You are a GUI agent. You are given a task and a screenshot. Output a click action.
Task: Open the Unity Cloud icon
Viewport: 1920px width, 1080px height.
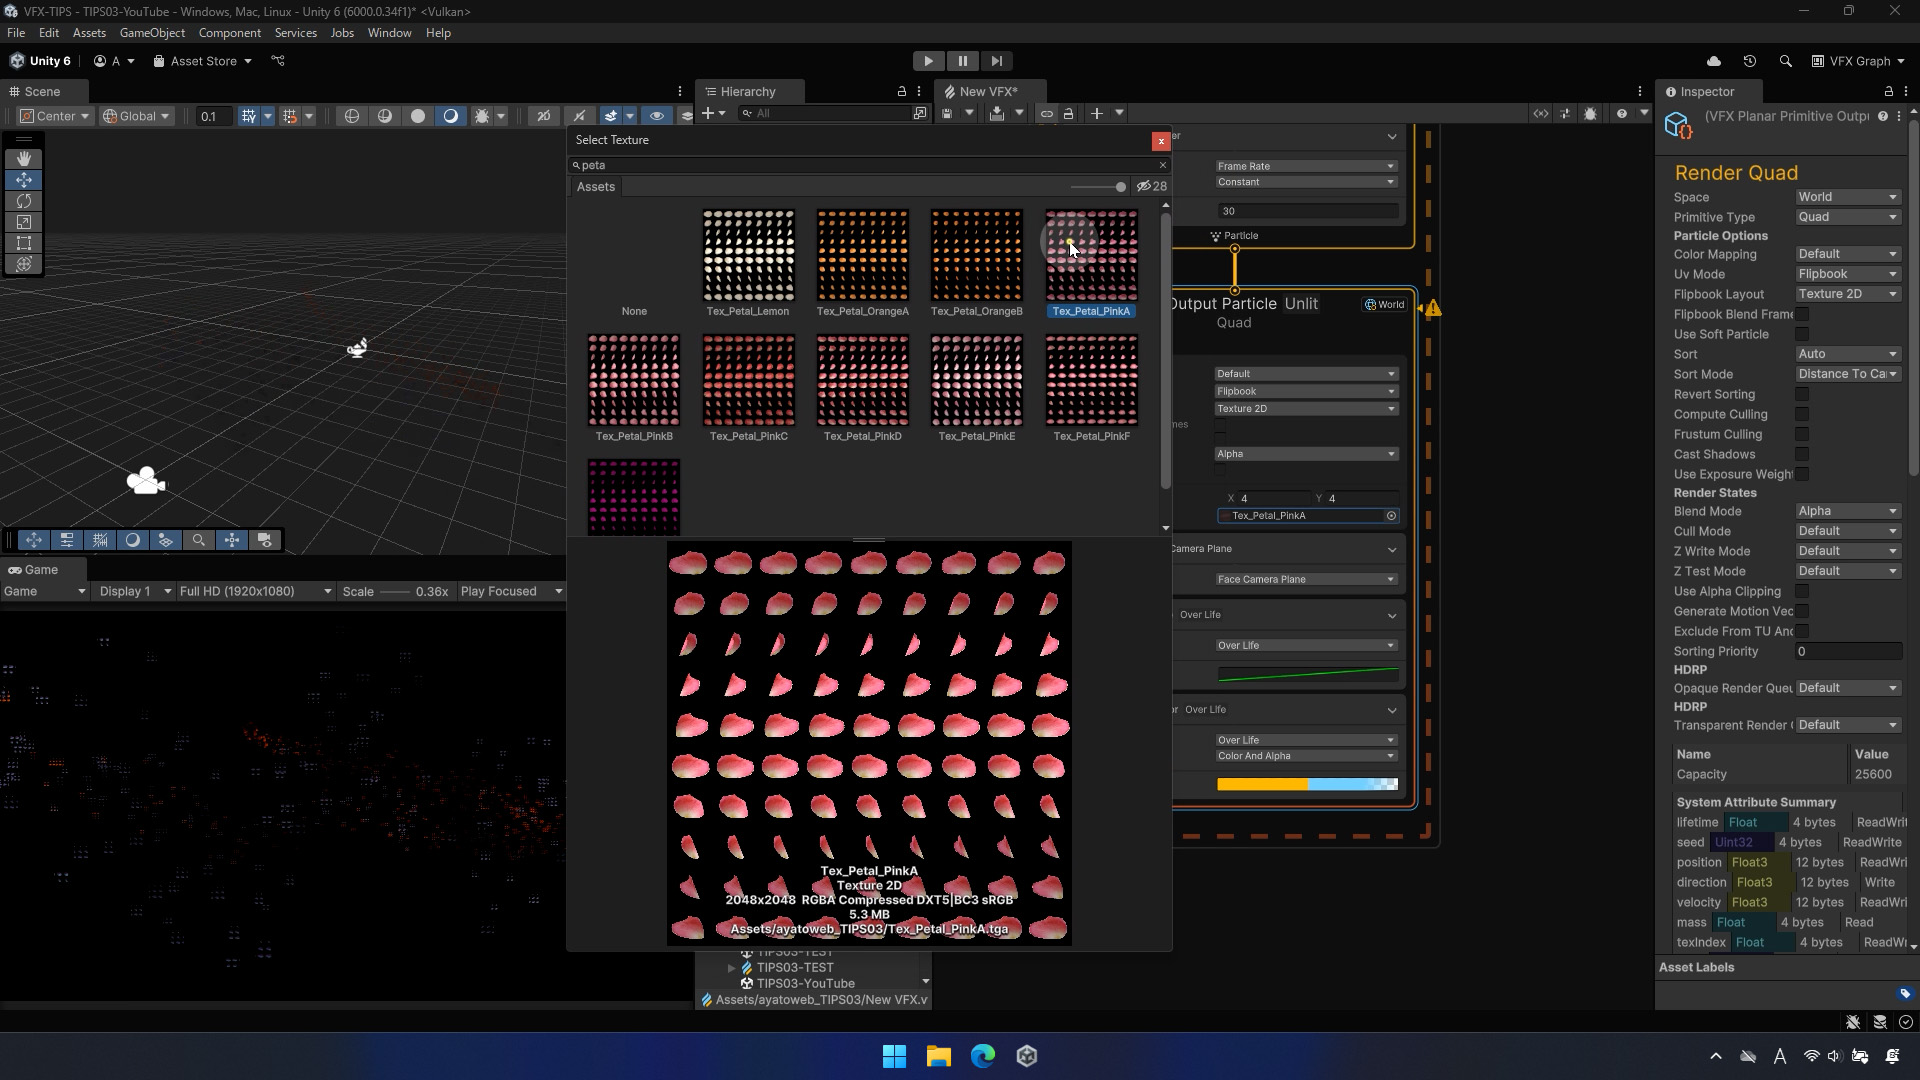(1714, 61)
